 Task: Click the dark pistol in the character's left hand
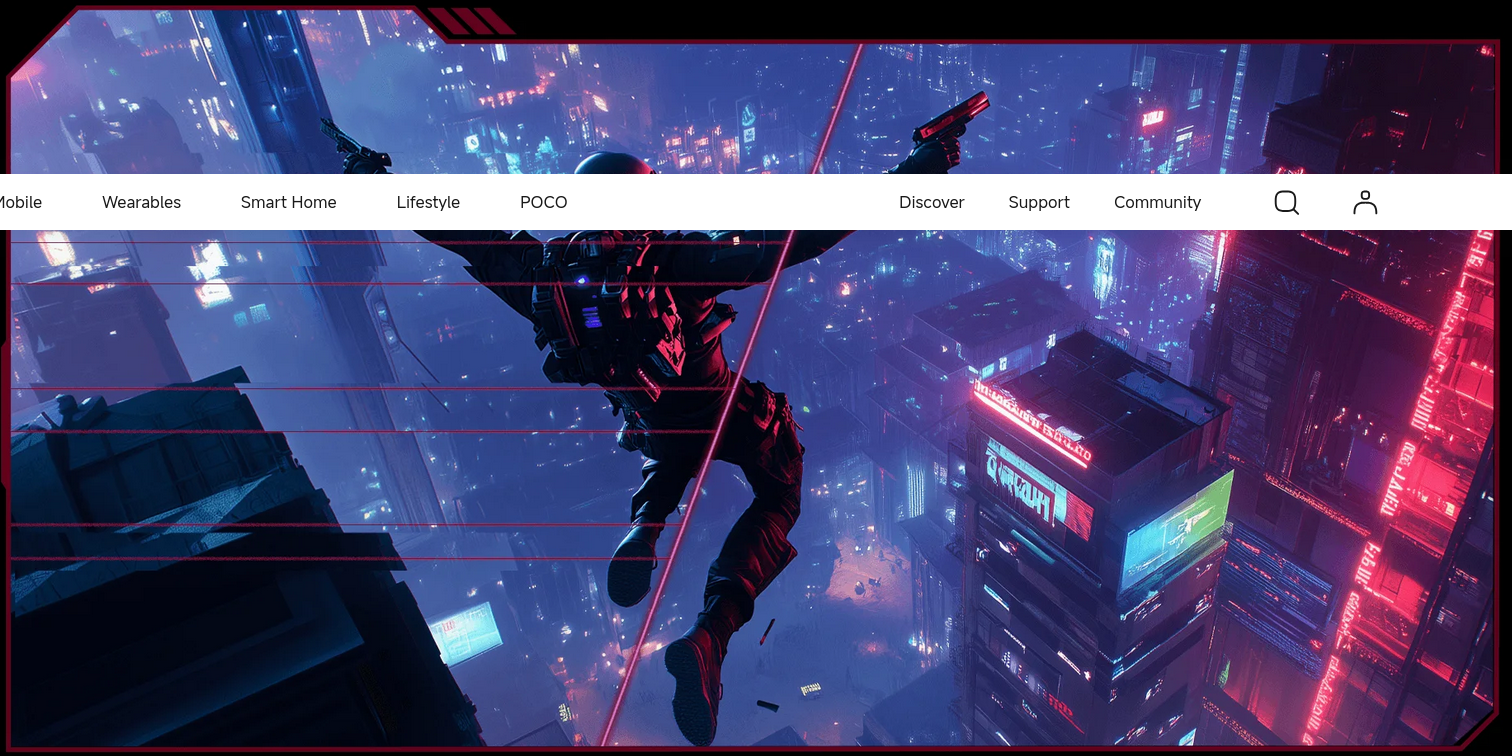352,147
